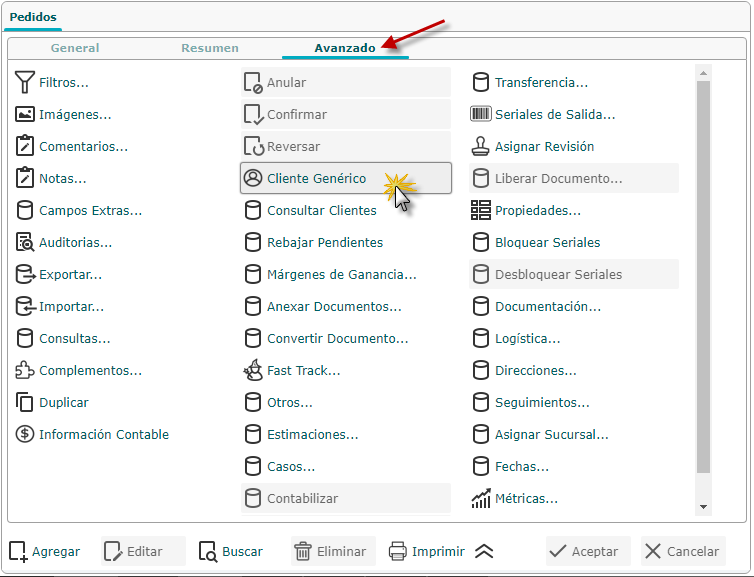The image size is (754, 577).
Task: Click the Reversar document icon
Action: [253, 146]
